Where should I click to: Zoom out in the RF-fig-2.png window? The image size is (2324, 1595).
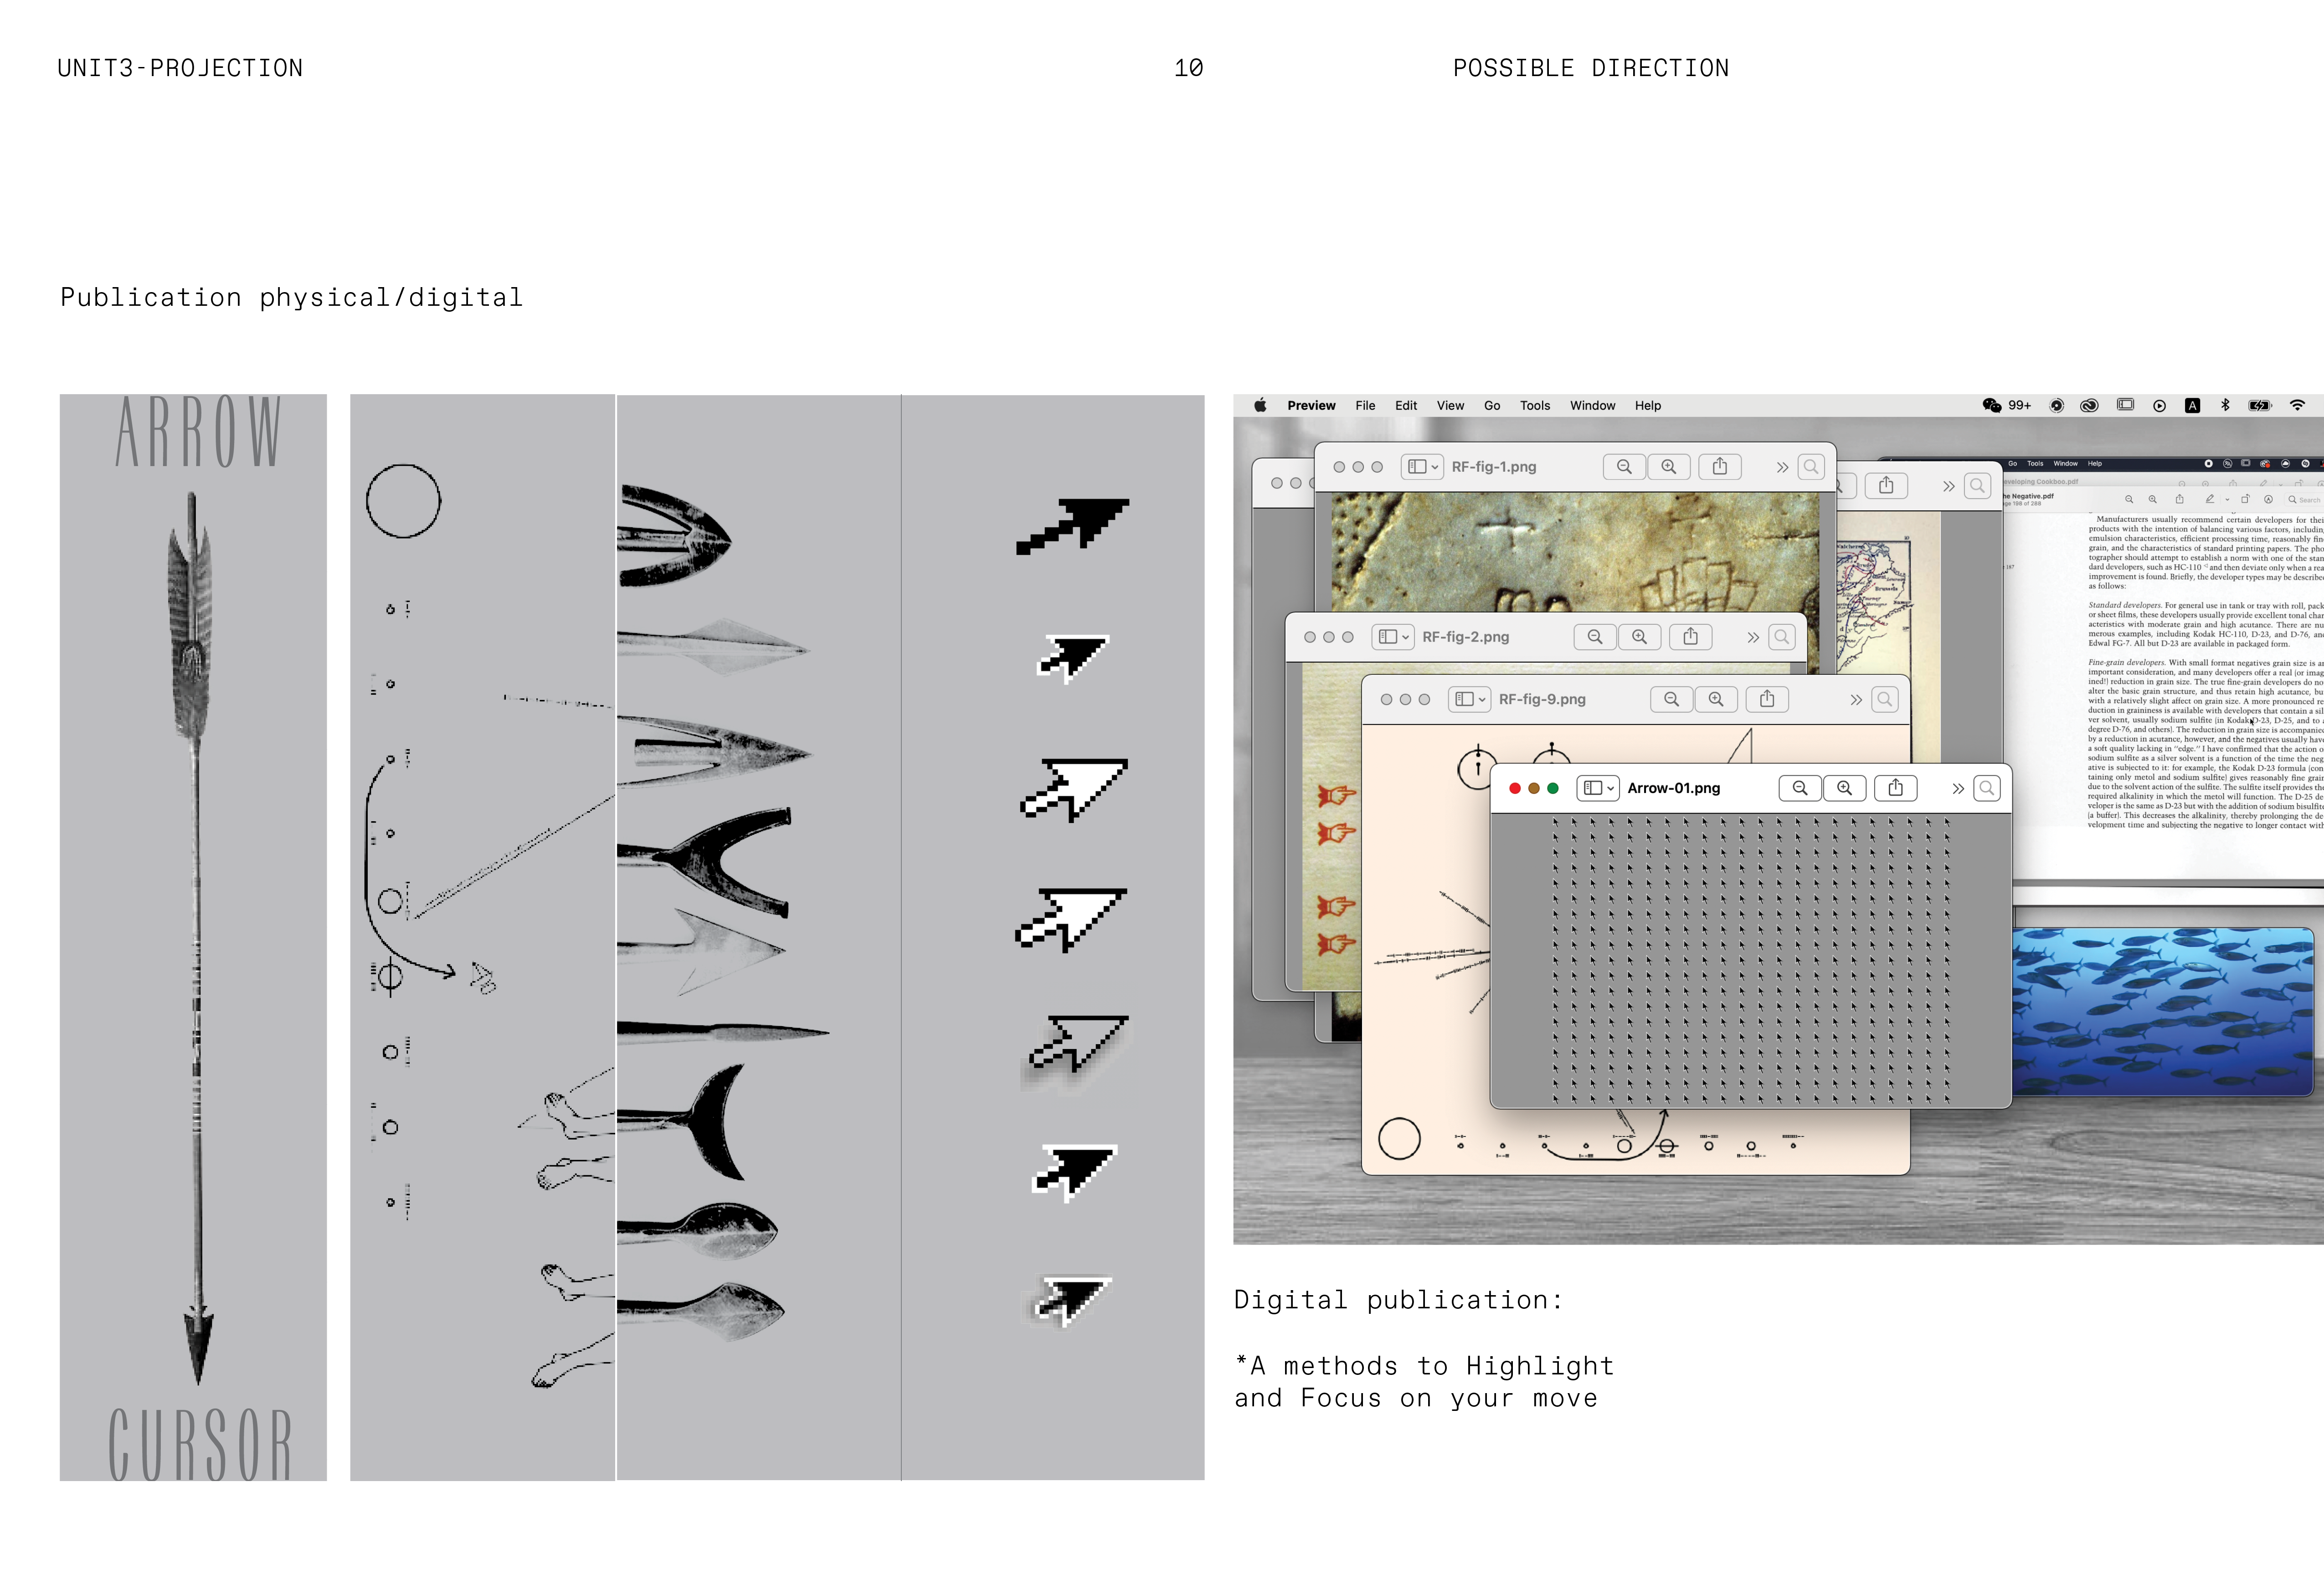(x=1595, y=637)
